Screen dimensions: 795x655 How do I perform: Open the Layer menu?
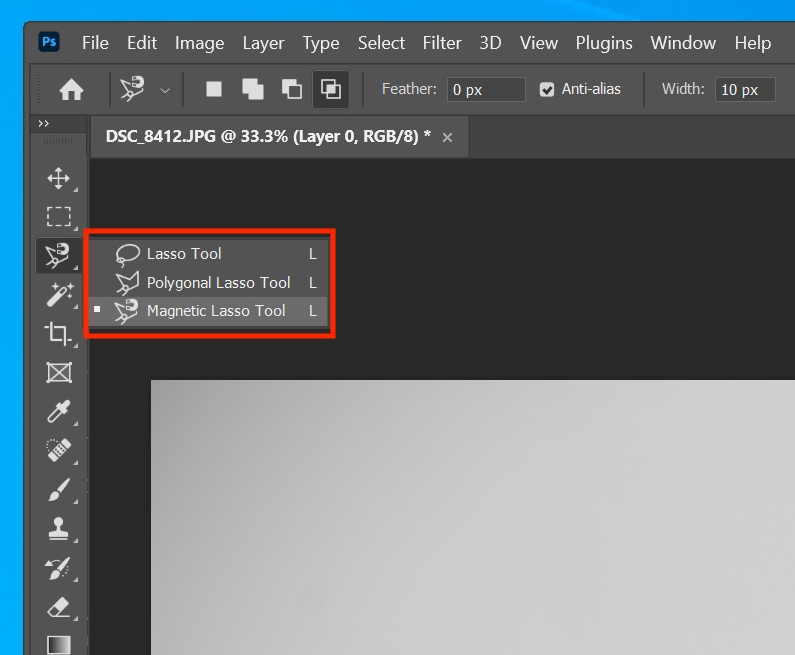[x=263, y=43]
